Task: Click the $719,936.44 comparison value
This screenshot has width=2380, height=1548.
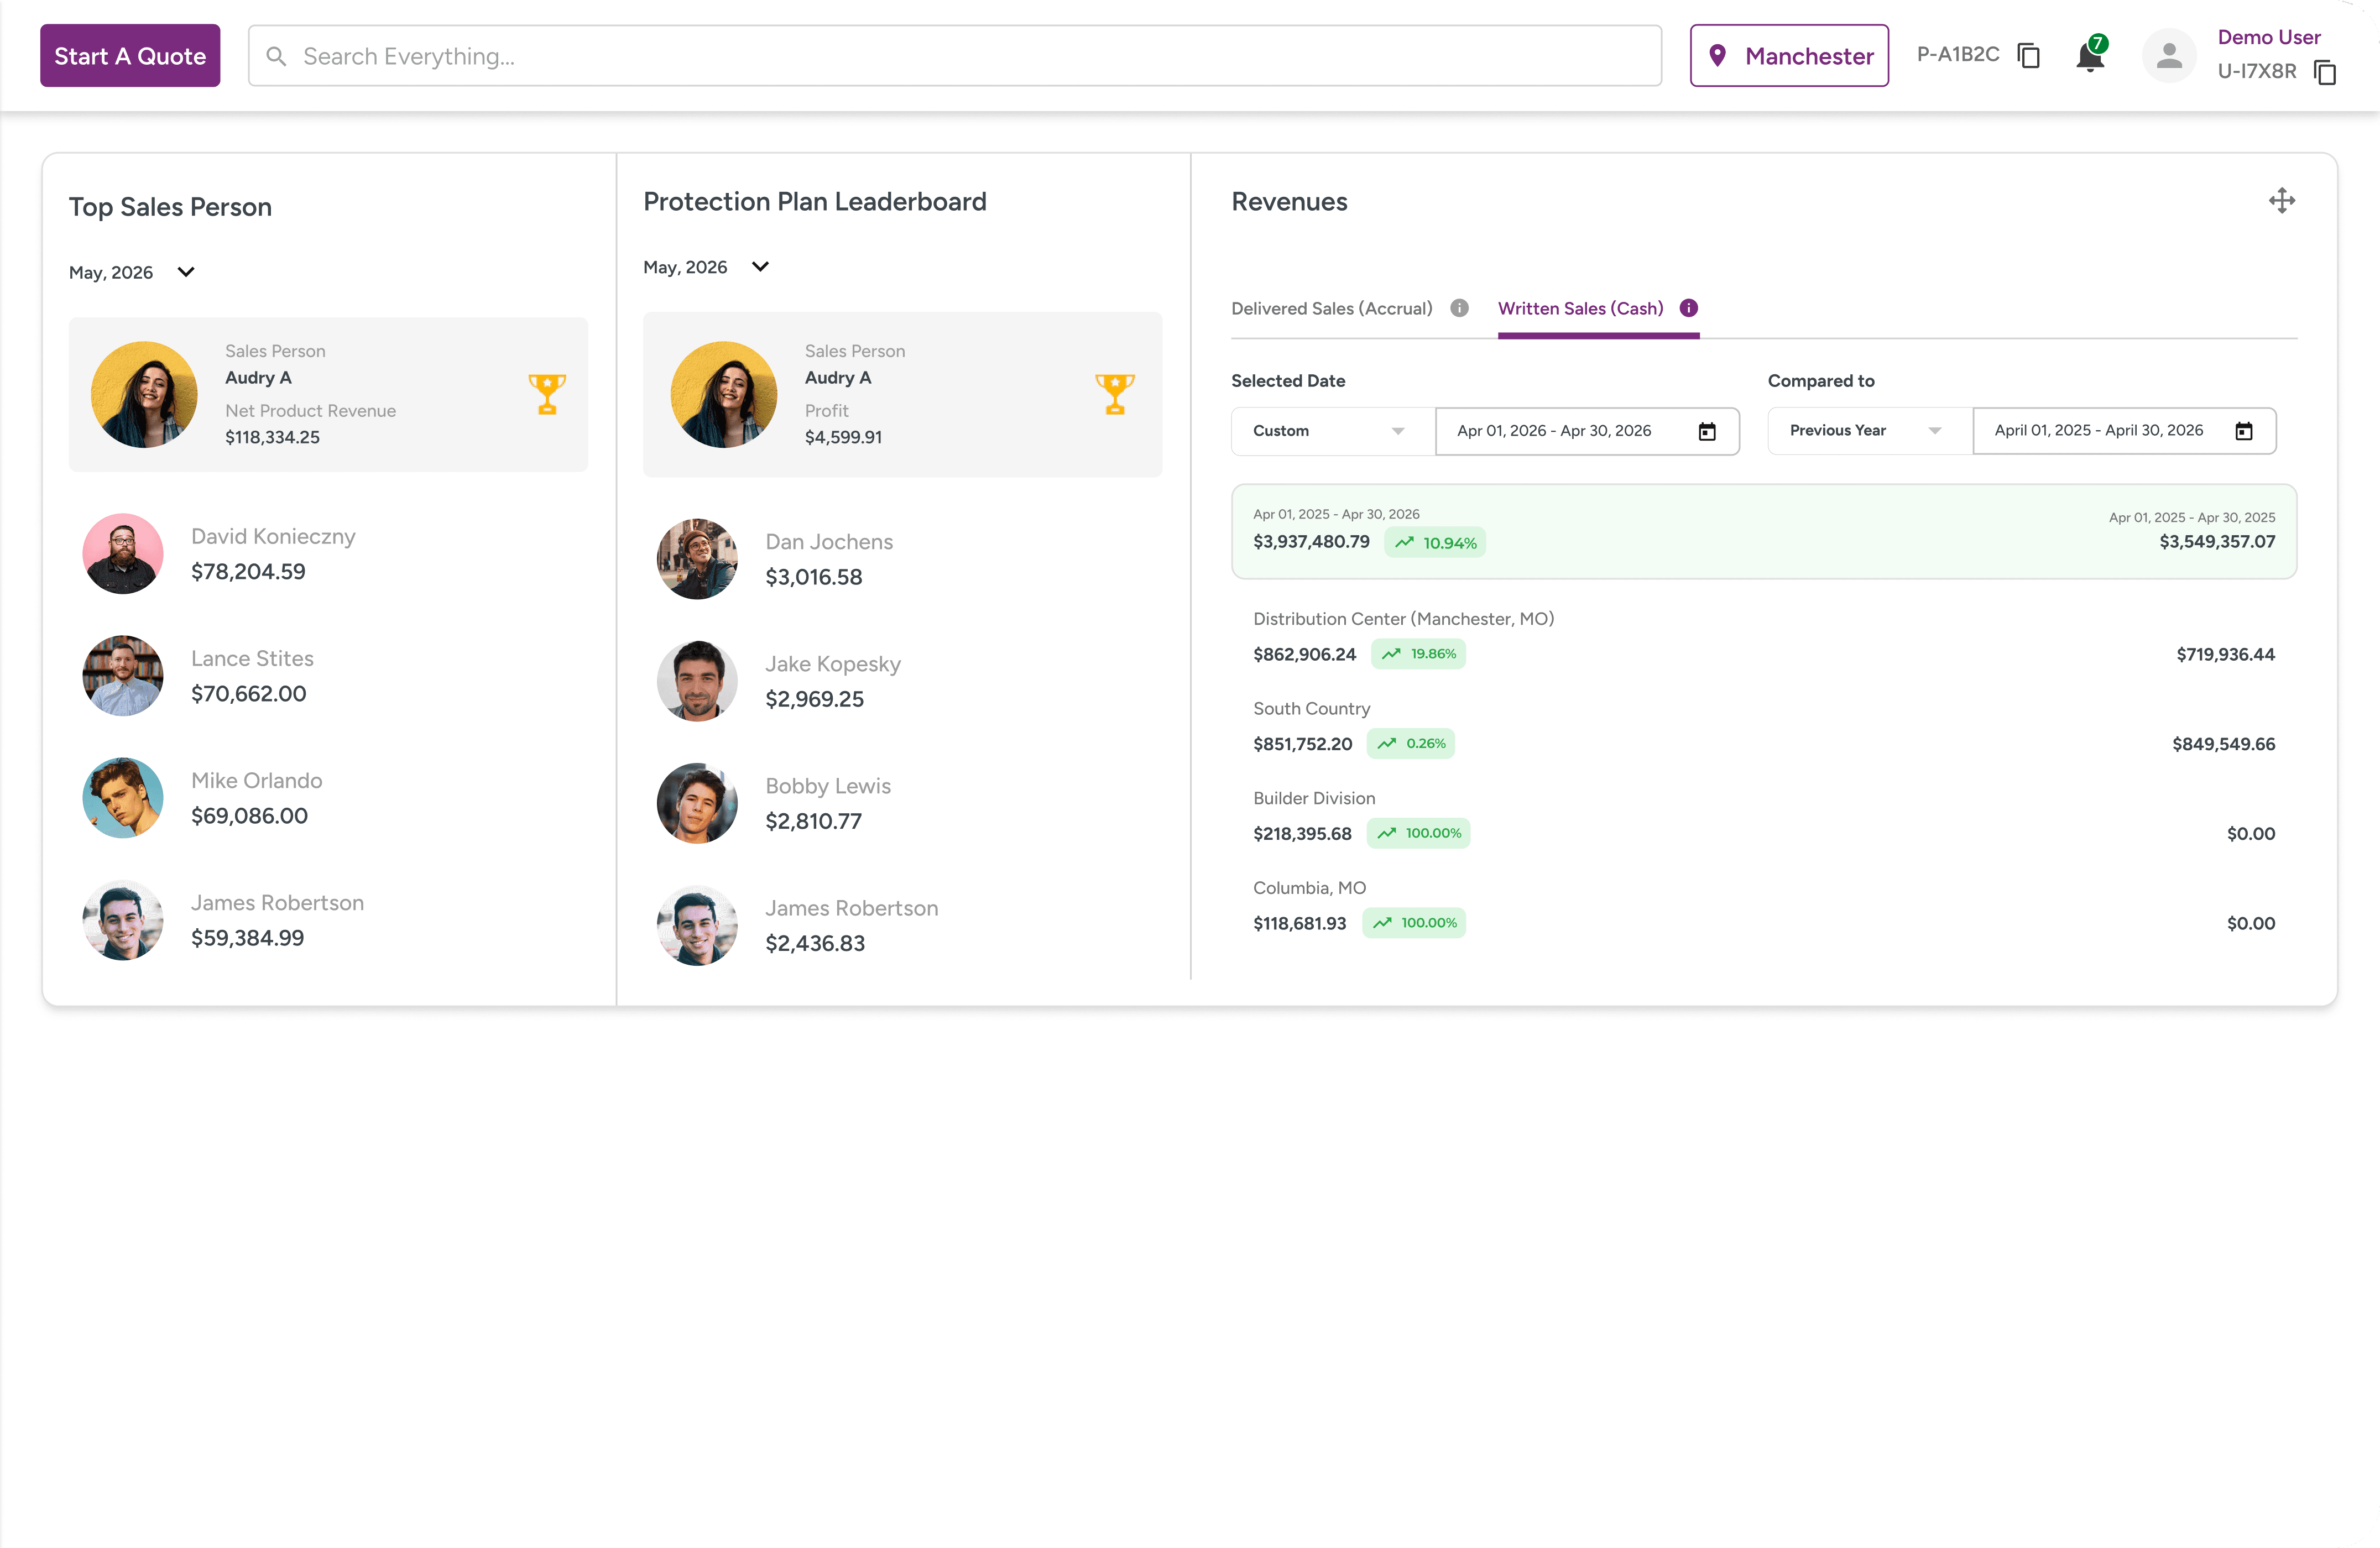Action: 2225,654
